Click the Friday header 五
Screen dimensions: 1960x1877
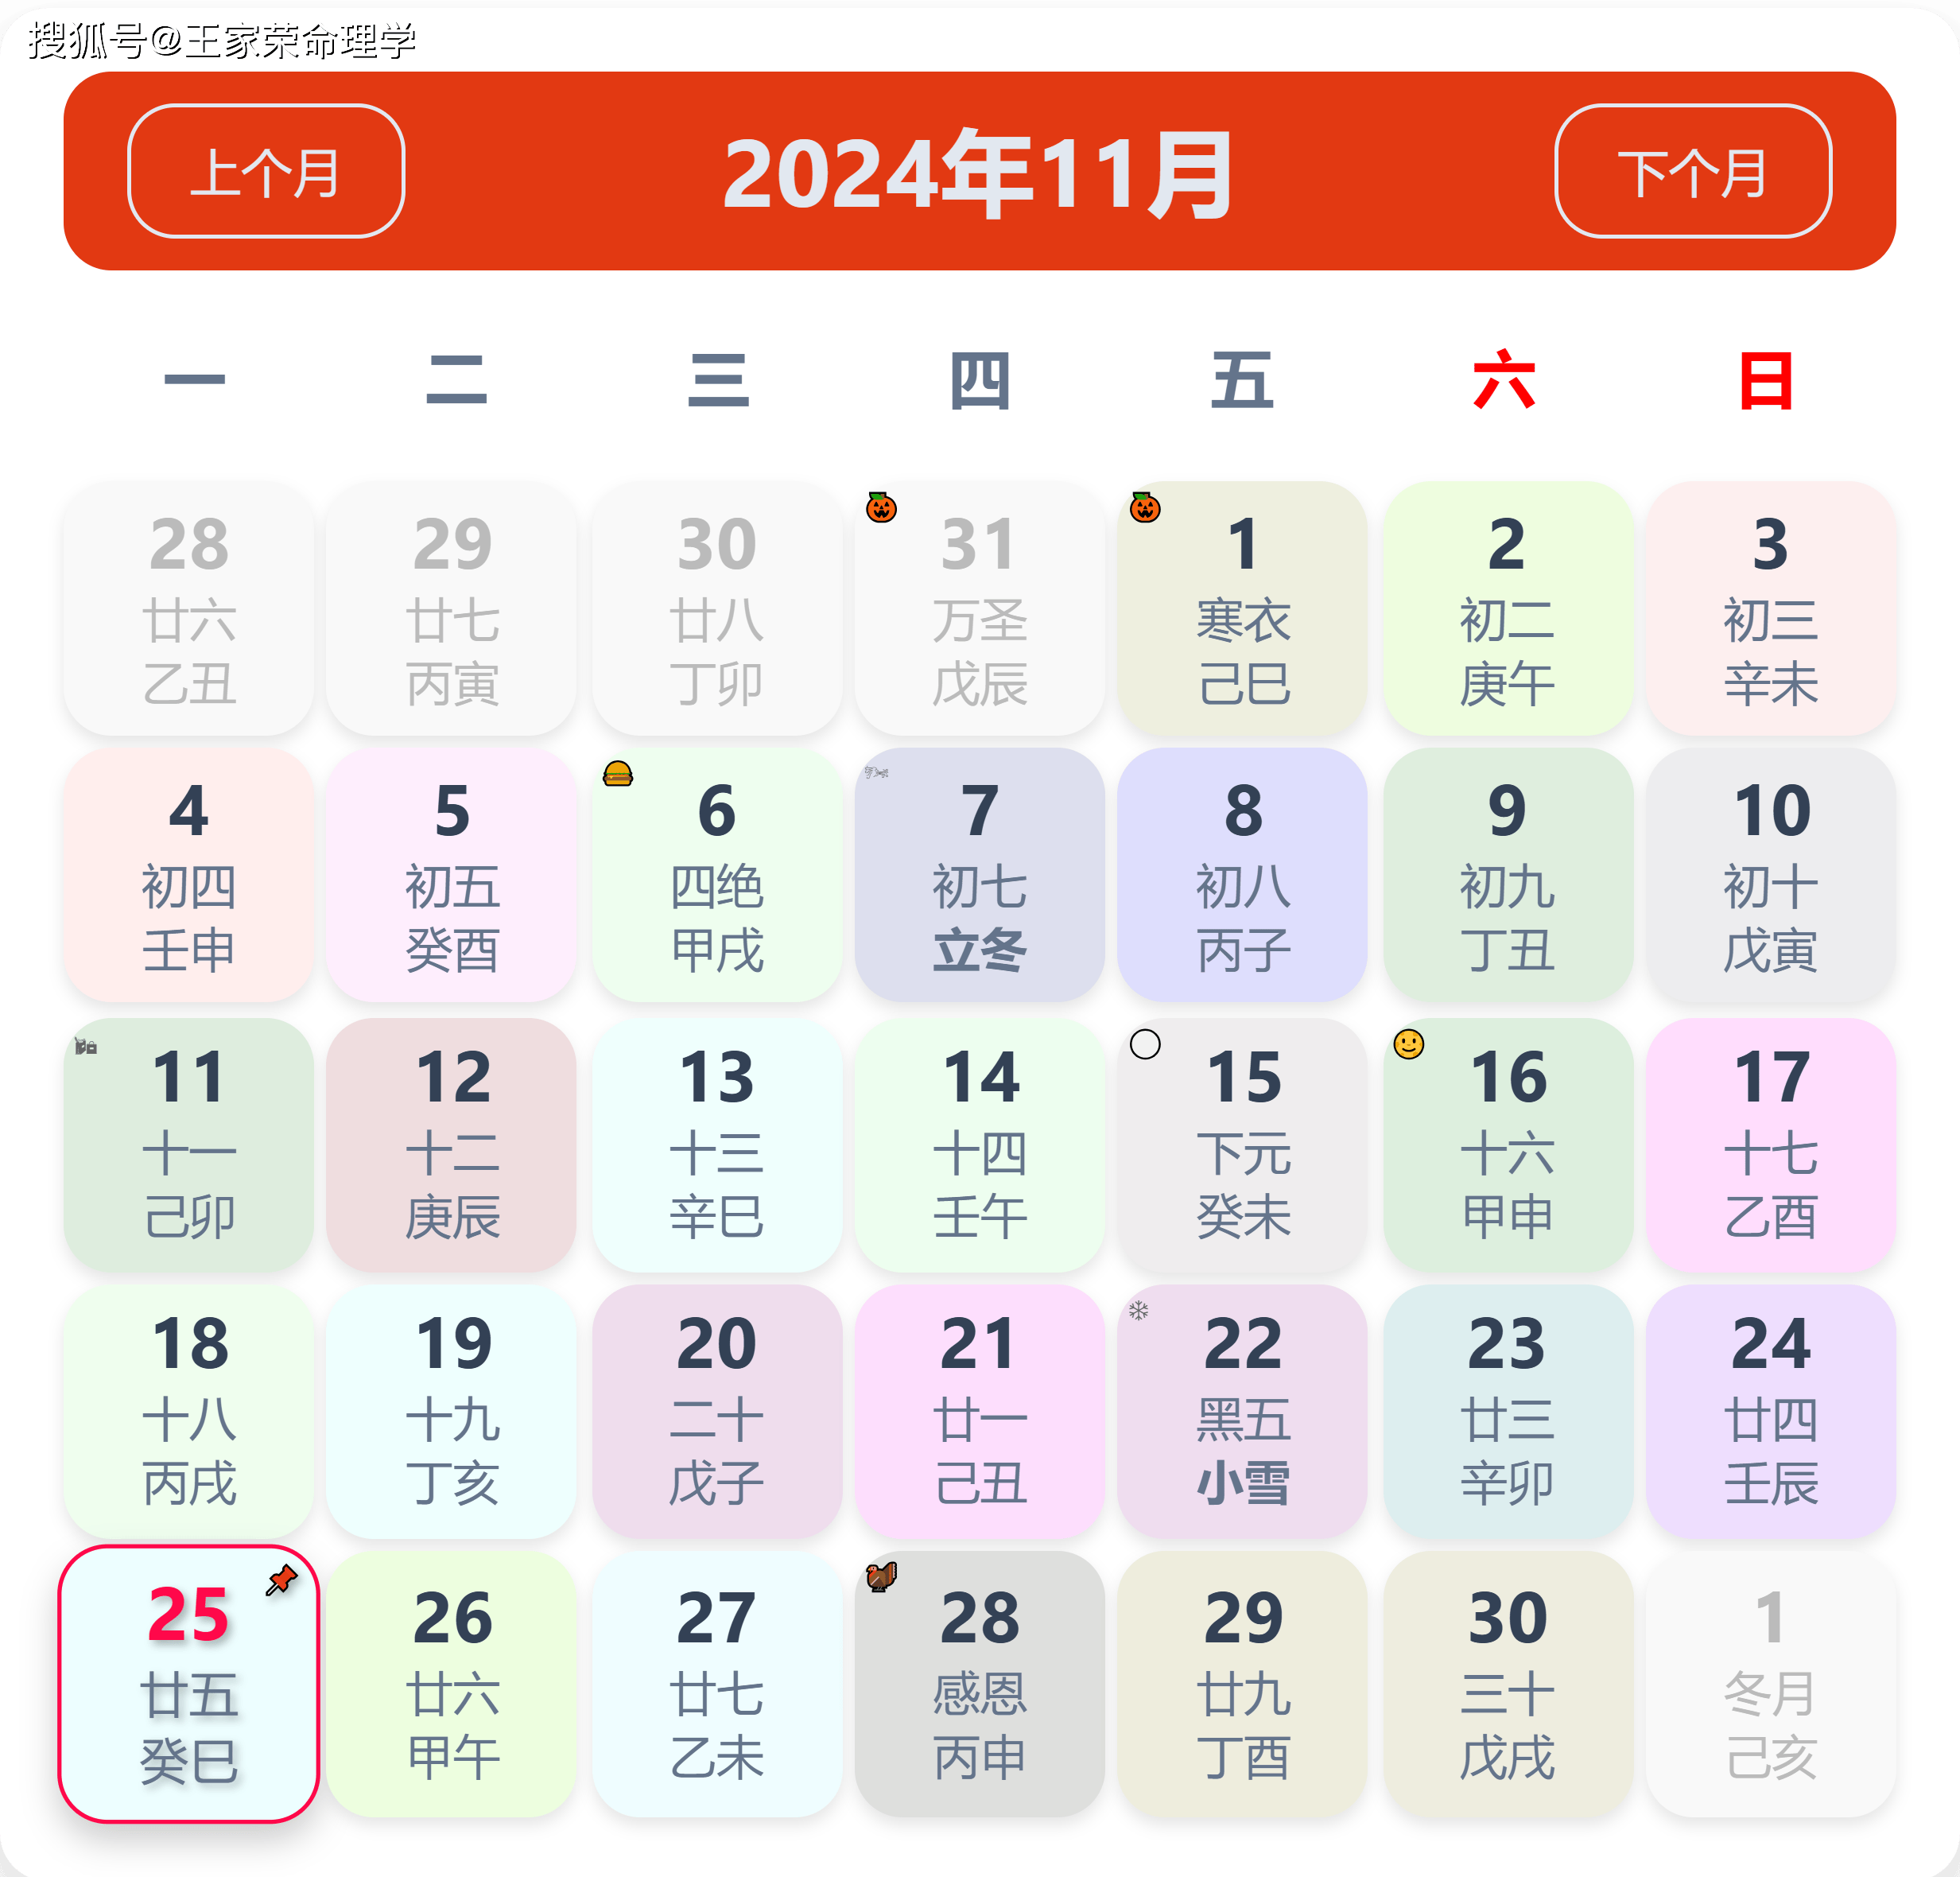(x=1242, y=380)
